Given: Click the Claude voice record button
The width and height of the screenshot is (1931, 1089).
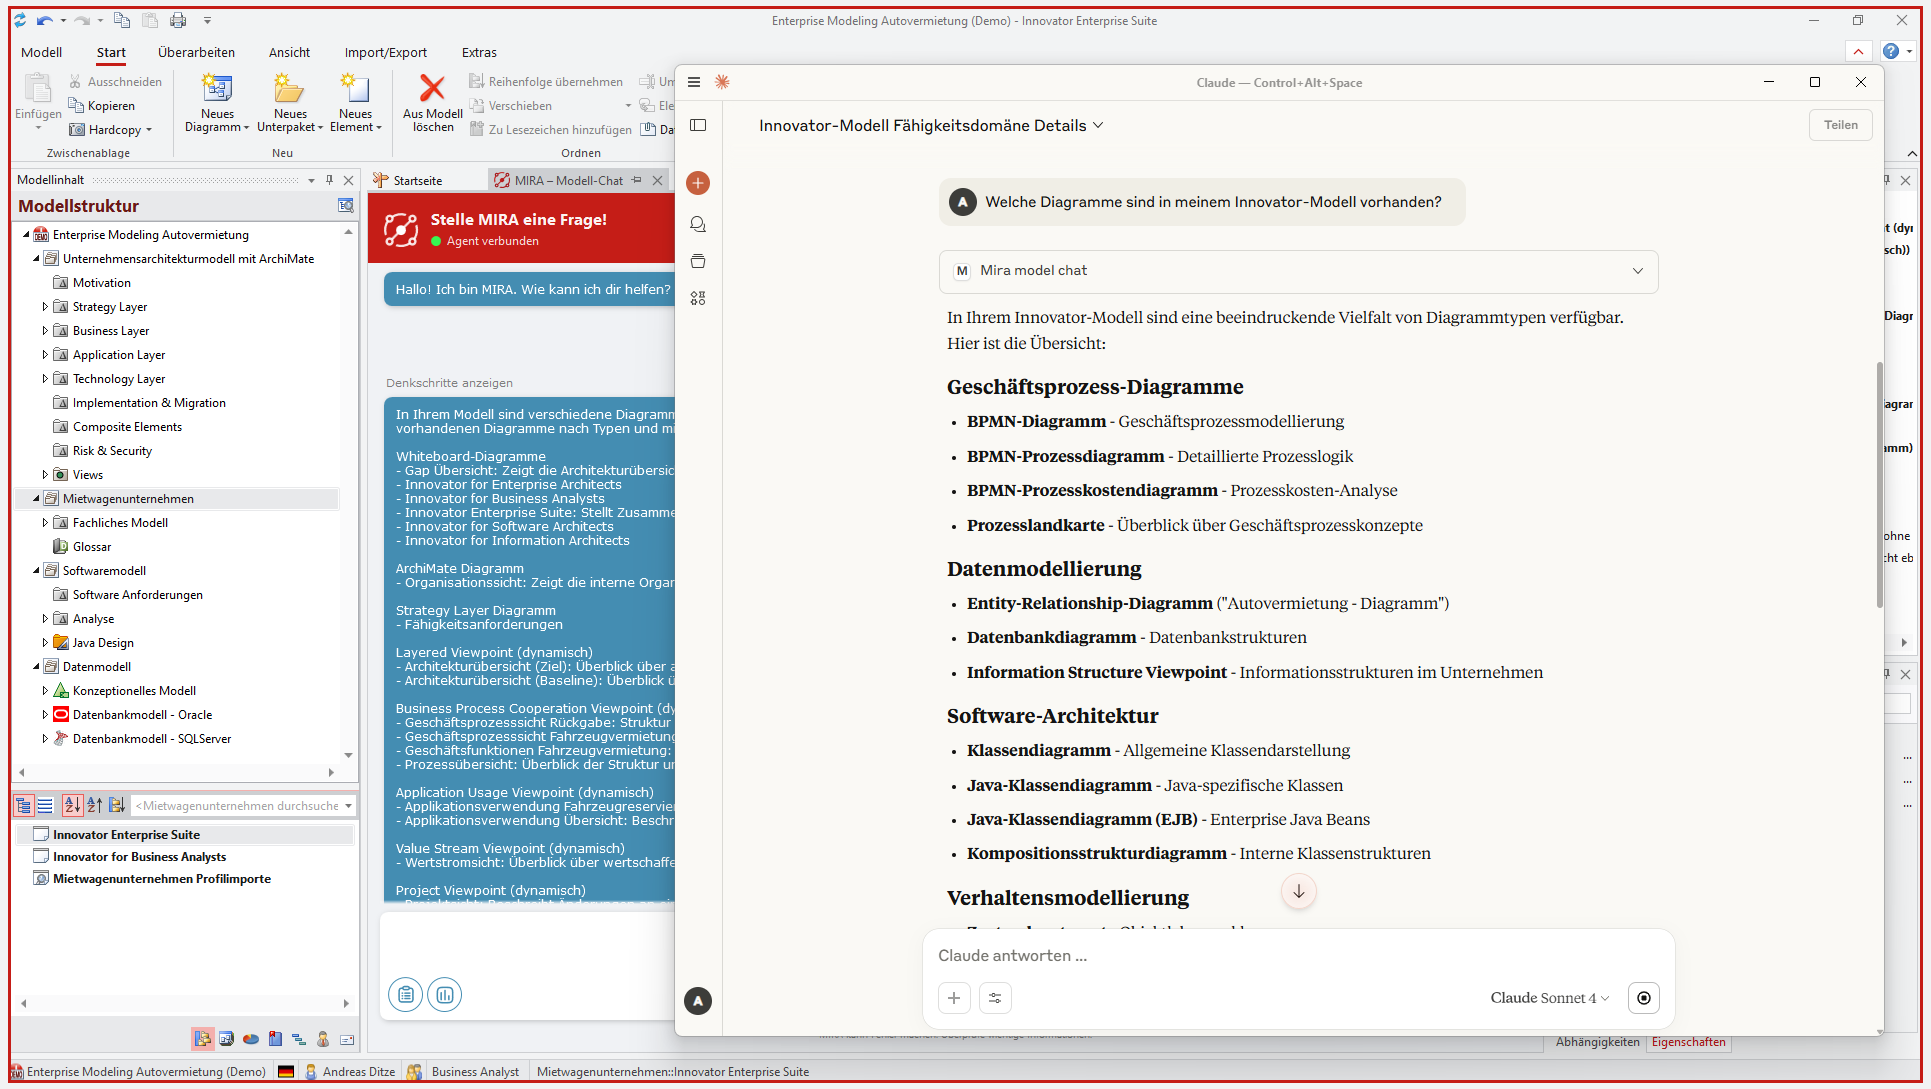Looking at the screenshot, I should coord(1644,998).
